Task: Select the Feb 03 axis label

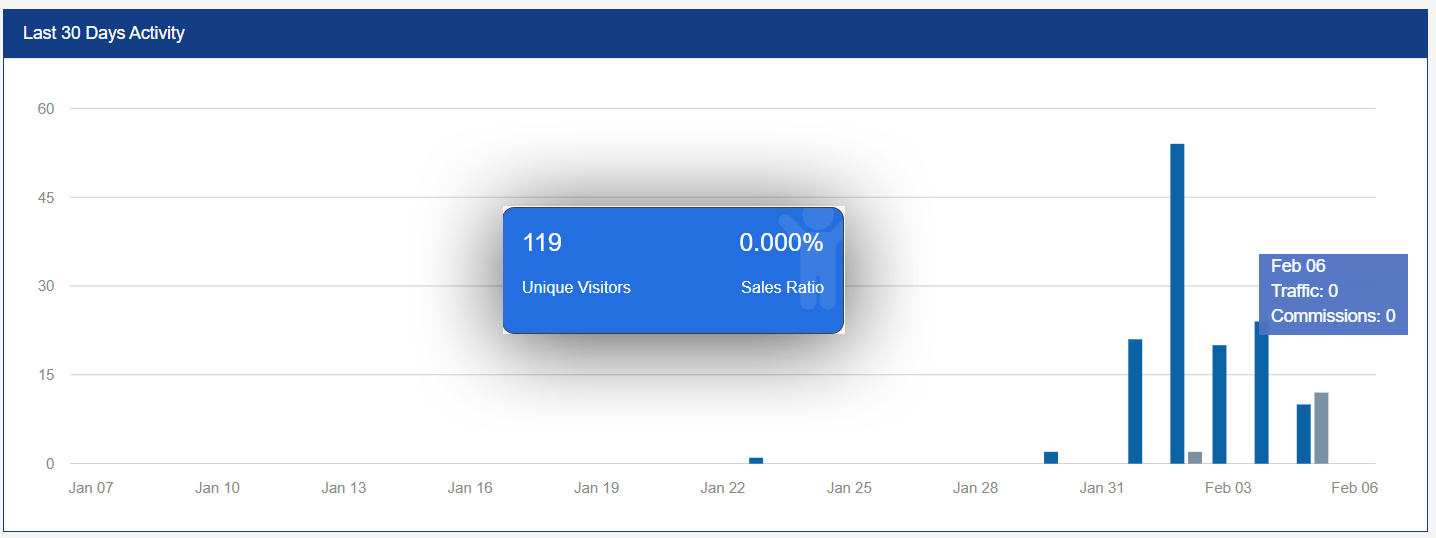Action: 1228,488
